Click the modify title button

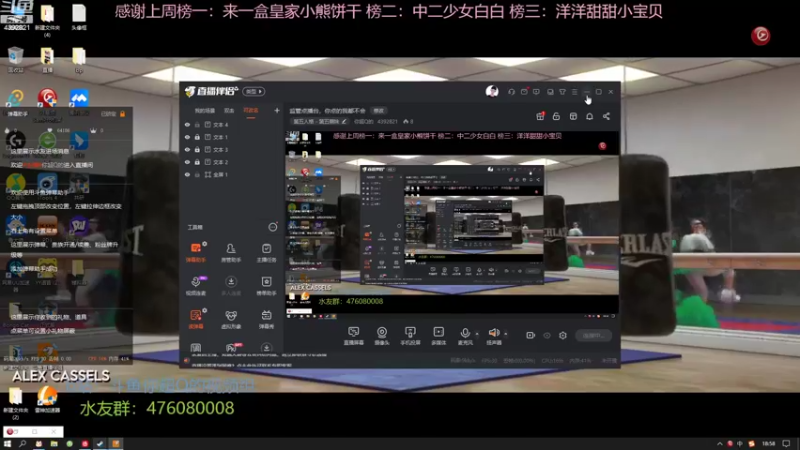pos(379,111)
